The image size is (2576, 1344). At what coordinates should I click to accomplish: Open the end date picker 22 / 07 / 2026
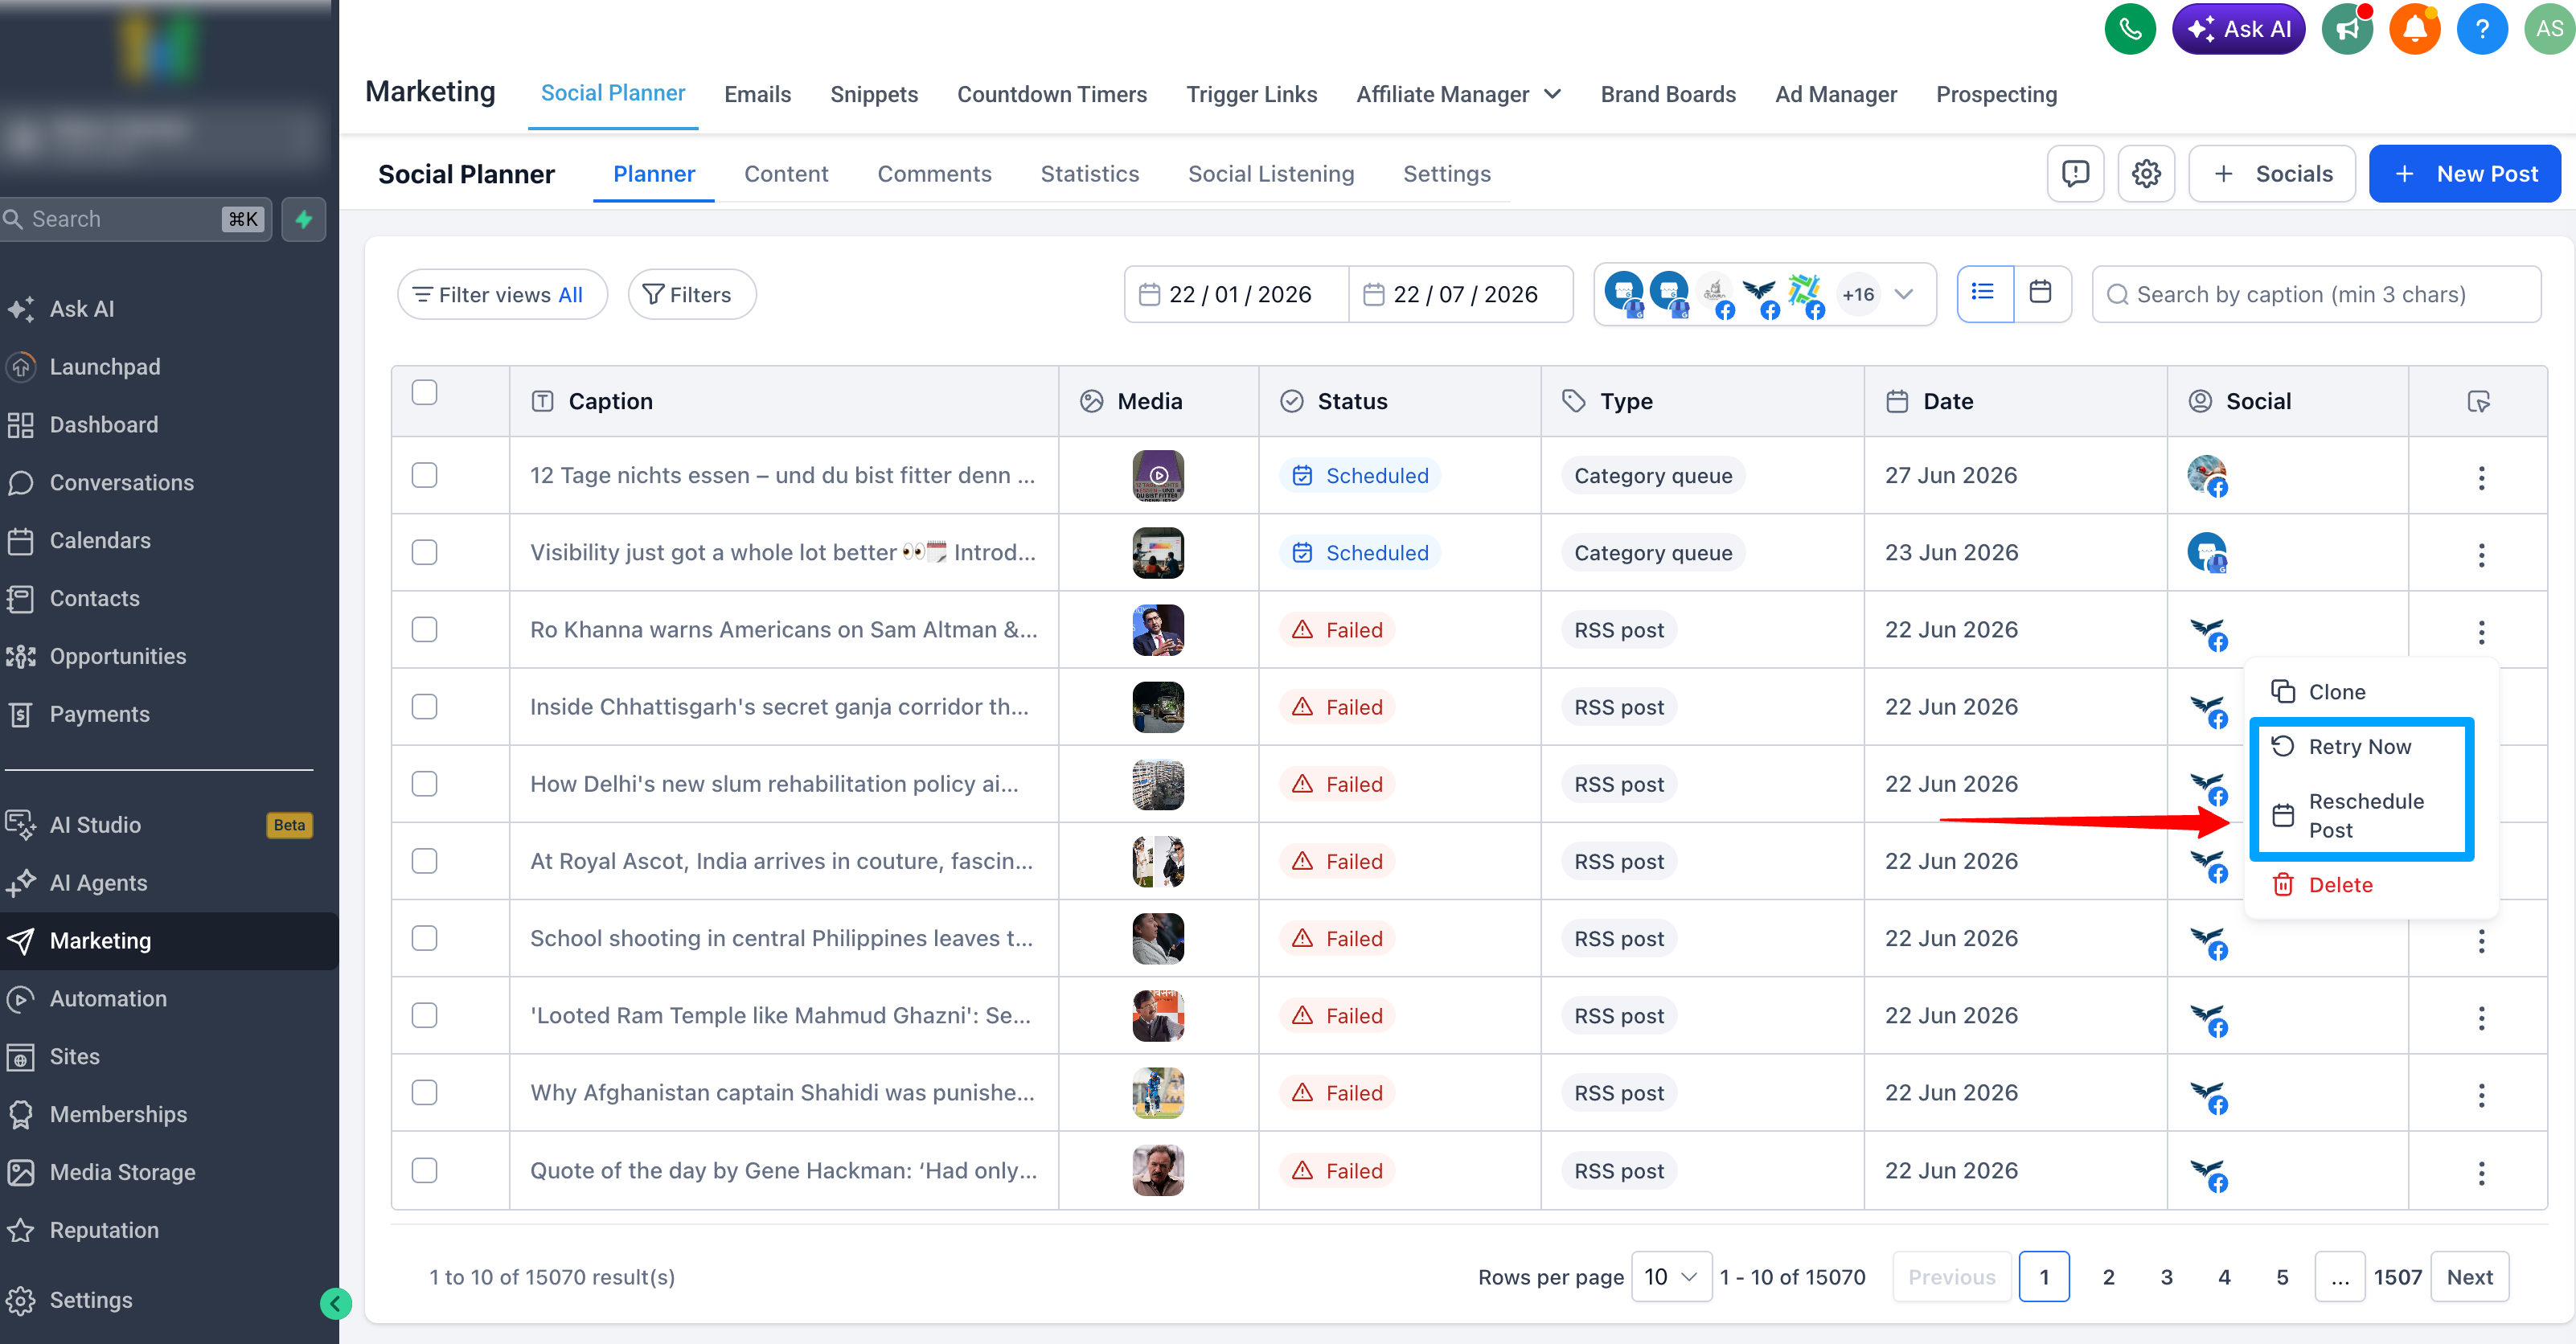[x=1461, y=294]
